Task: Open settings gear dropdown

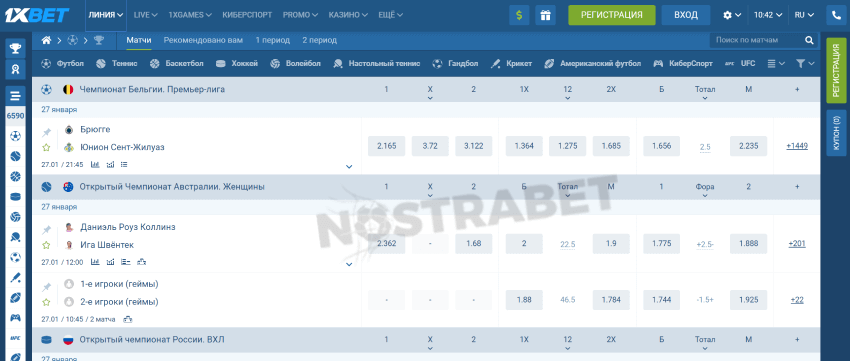Action: pyautogui.click(x=732, y=15)
